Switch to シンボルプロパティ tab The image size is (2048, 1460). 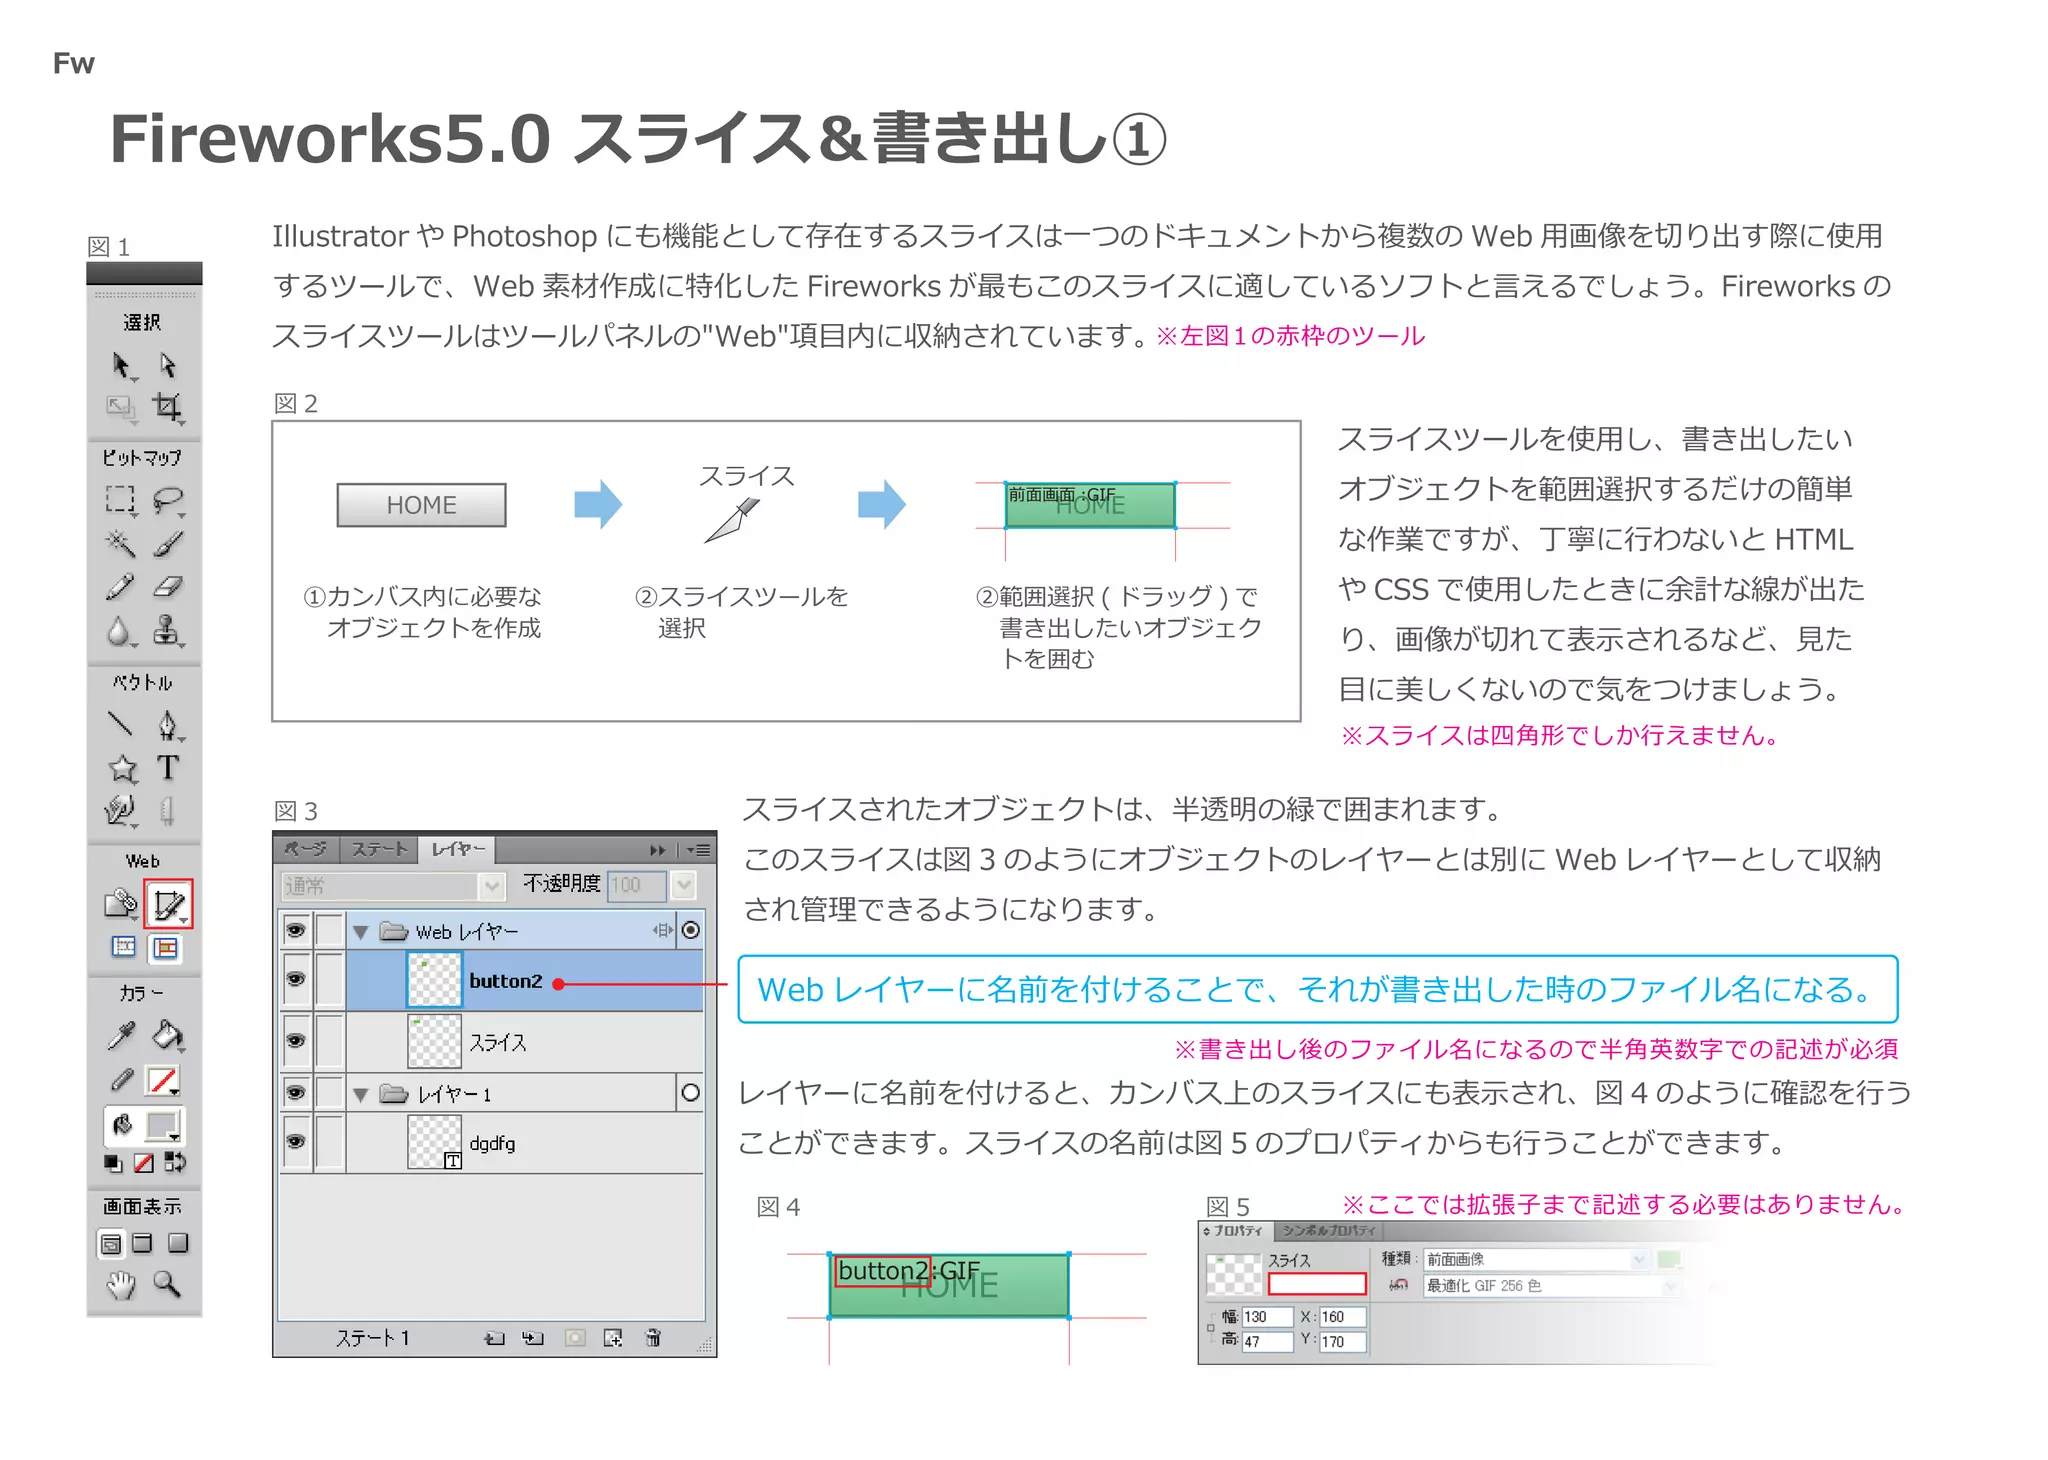(1329, 1231)
